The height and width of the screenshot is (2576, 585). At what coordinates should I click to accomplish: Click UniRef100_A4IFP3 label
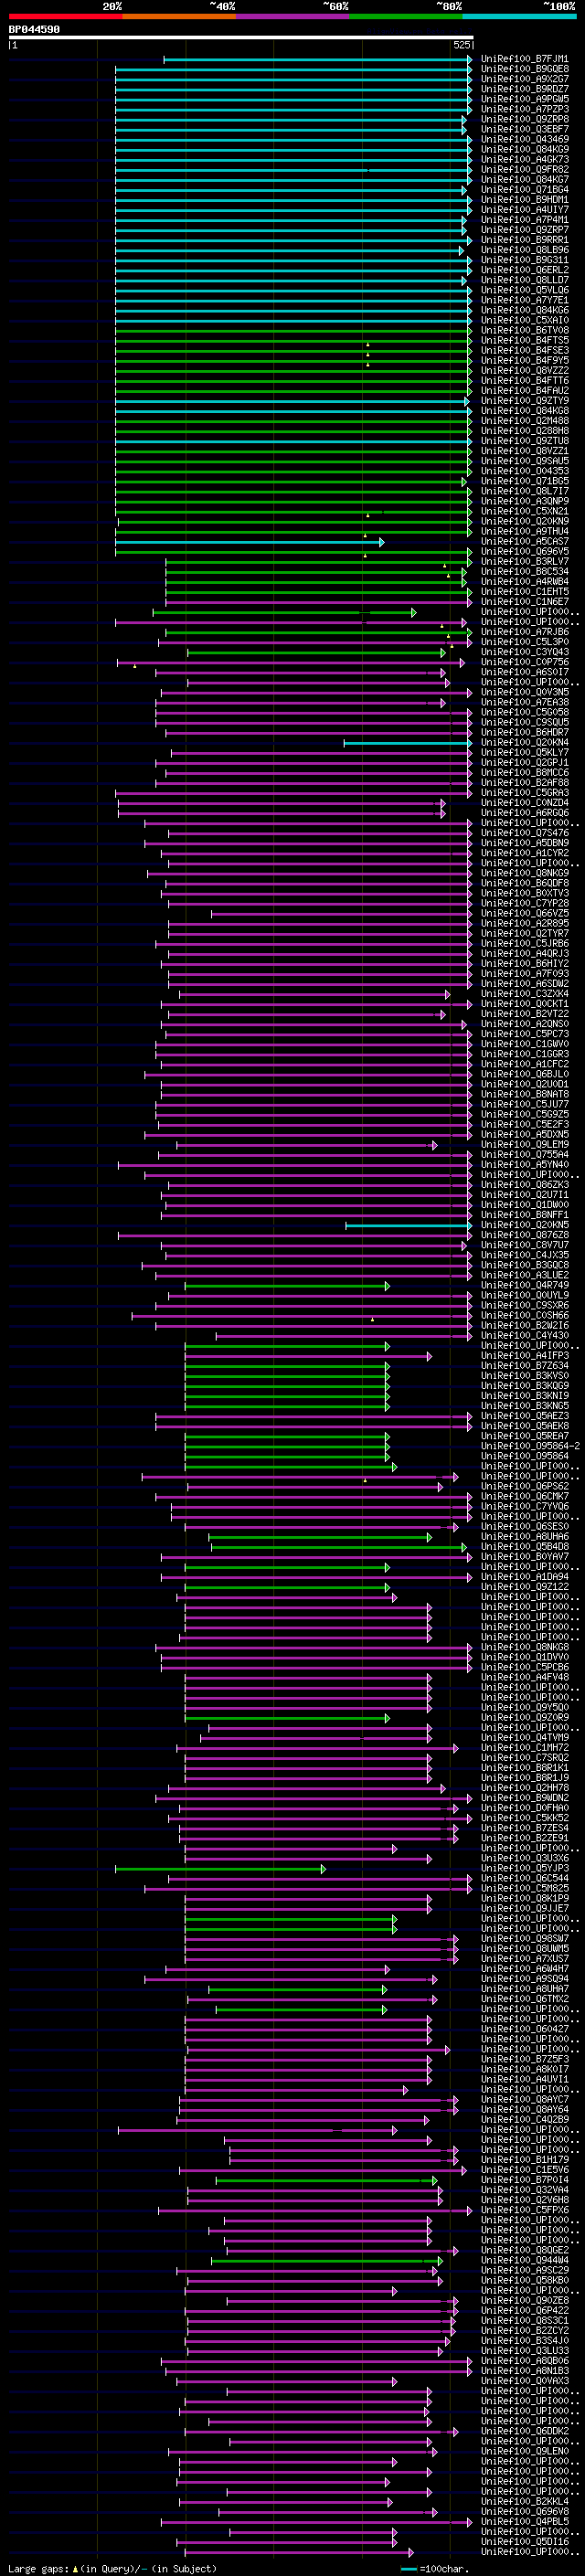pos(525,1355)
